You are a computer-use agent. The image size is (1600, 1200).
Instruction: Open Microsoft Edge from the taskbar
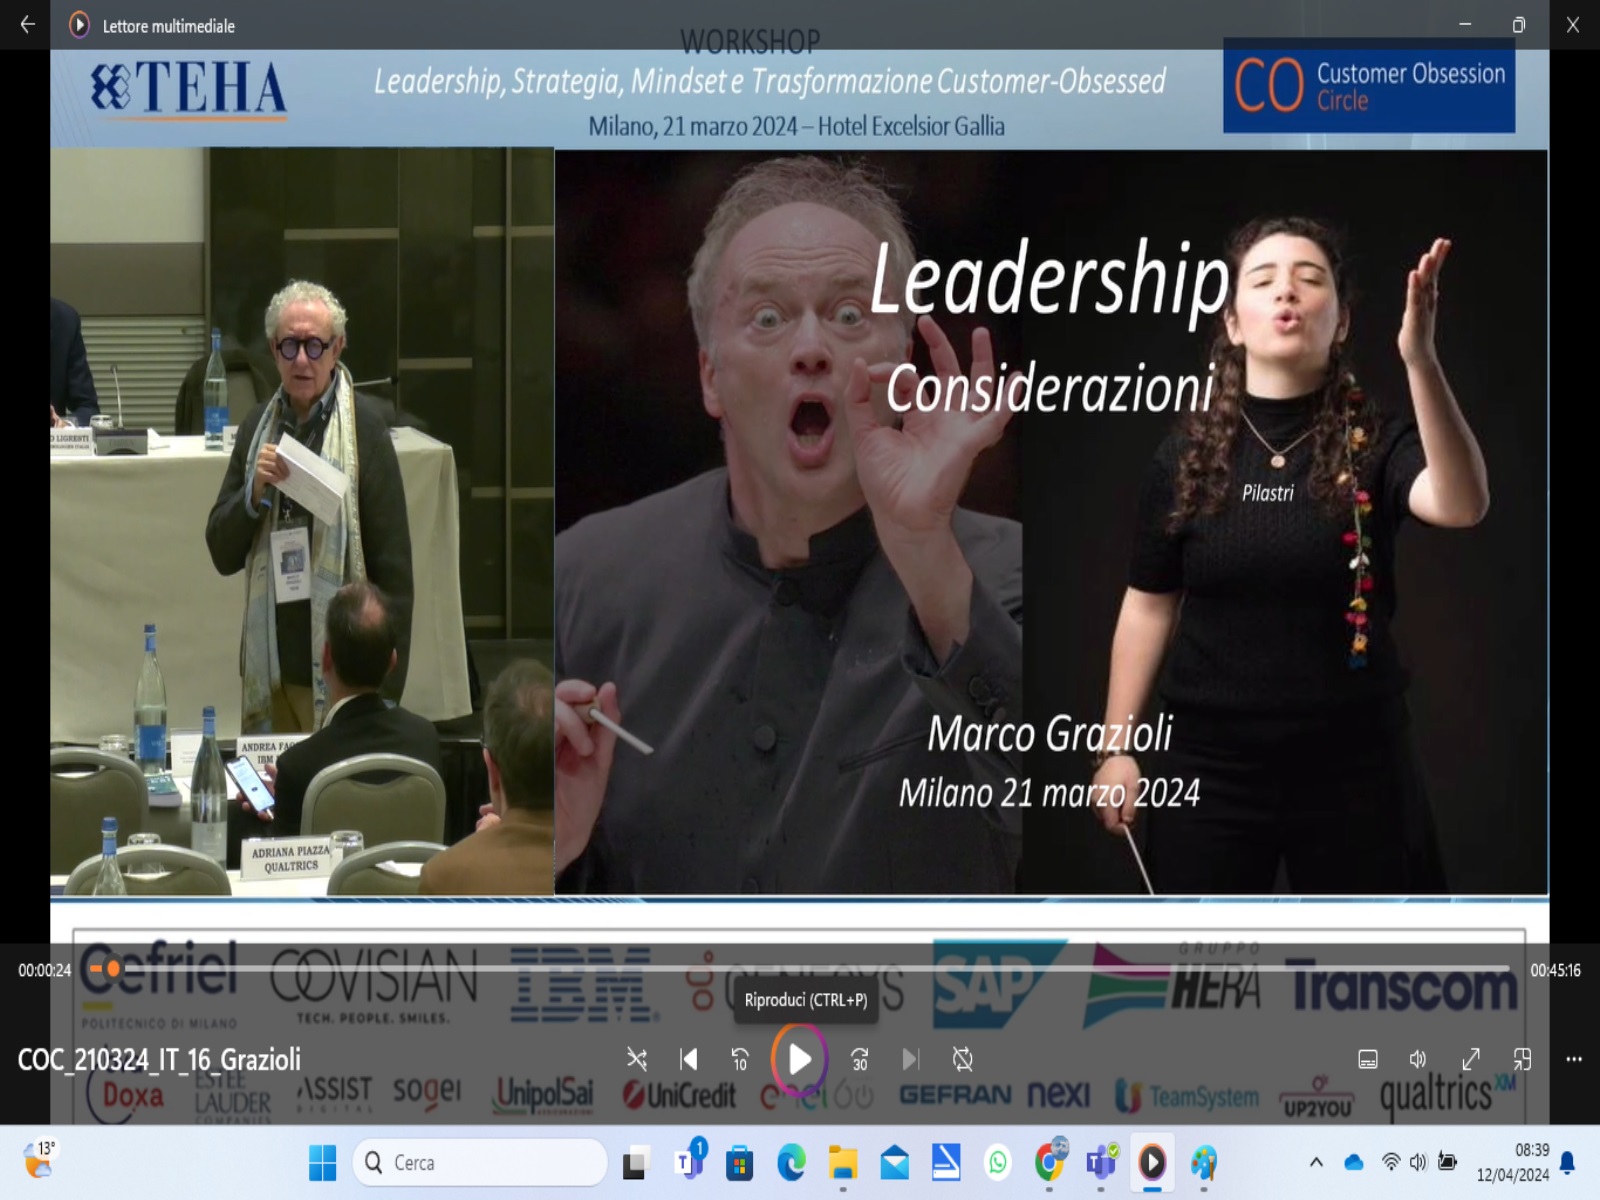(791, 1163)
